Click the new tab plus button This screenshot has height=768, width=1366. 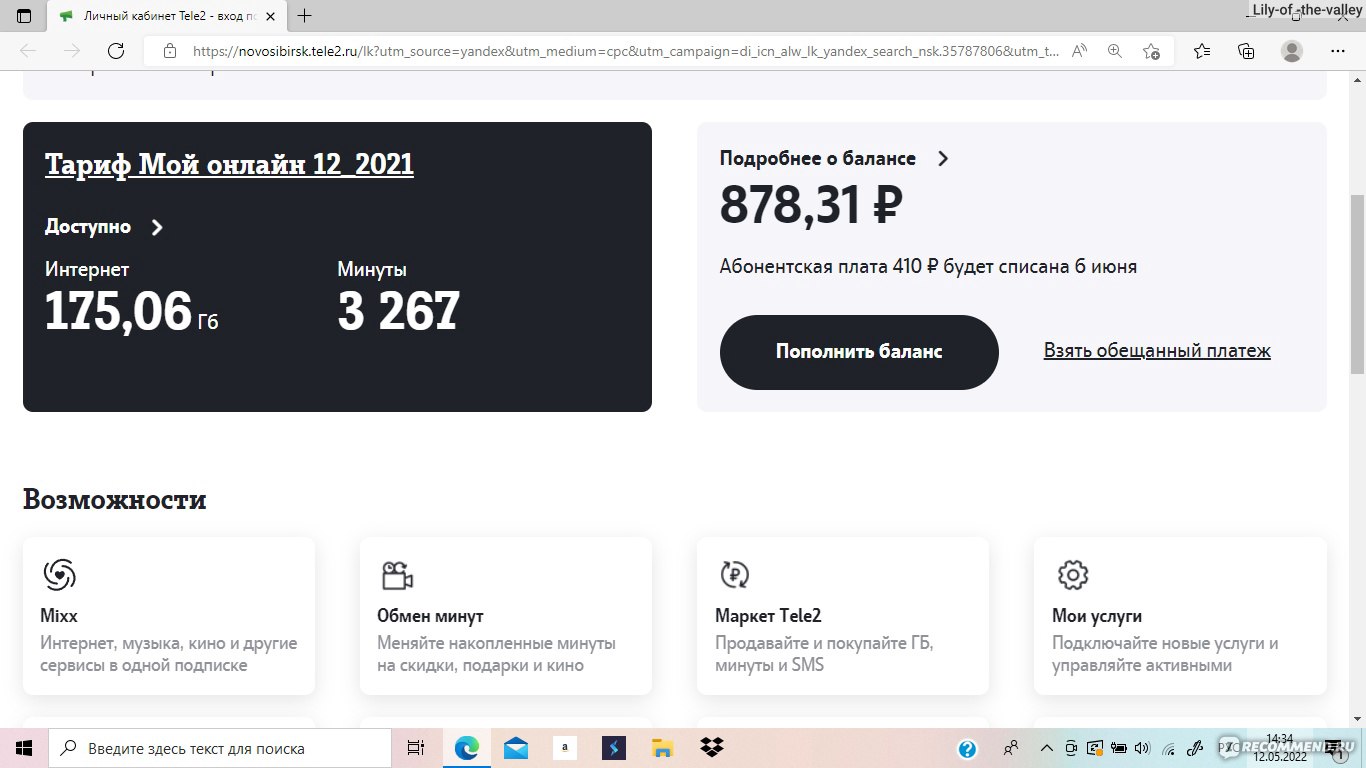coord(305,16)
